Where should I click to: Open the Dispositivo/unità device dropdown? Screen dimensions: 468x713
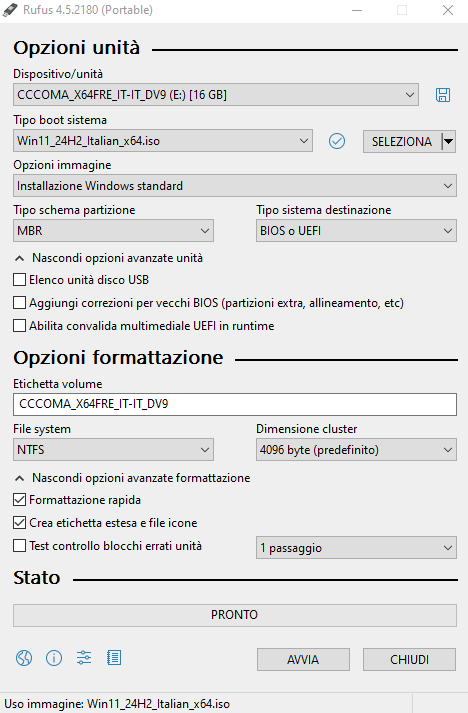tap(216, 95)
